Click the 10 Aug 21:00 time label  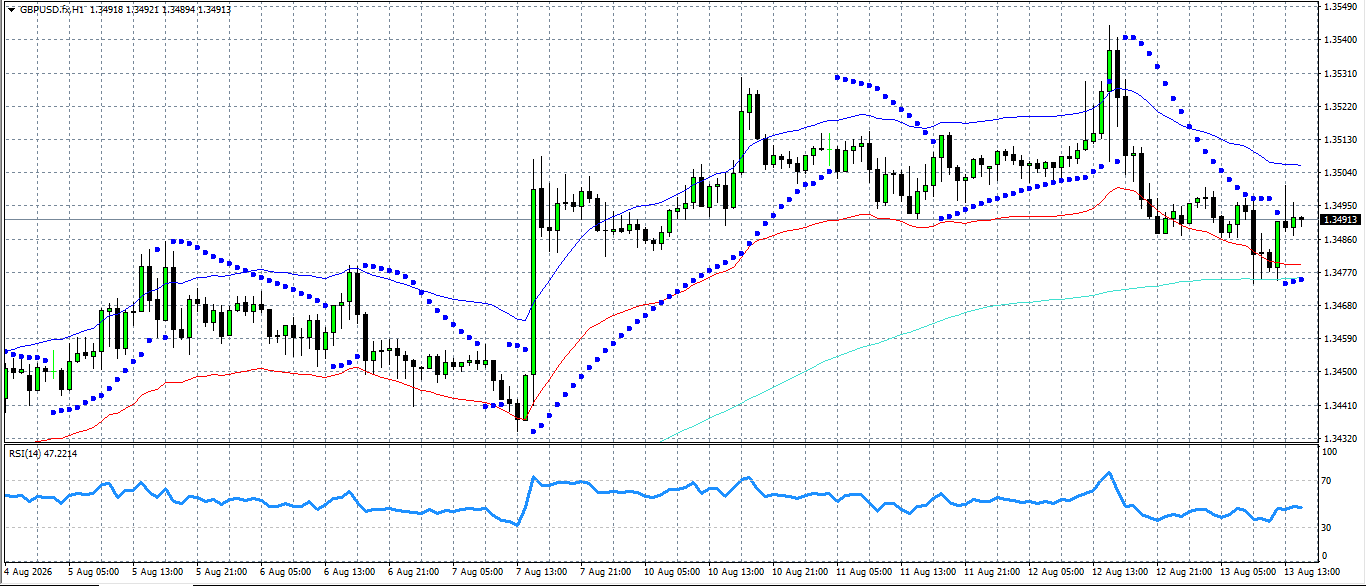[799, 572]
